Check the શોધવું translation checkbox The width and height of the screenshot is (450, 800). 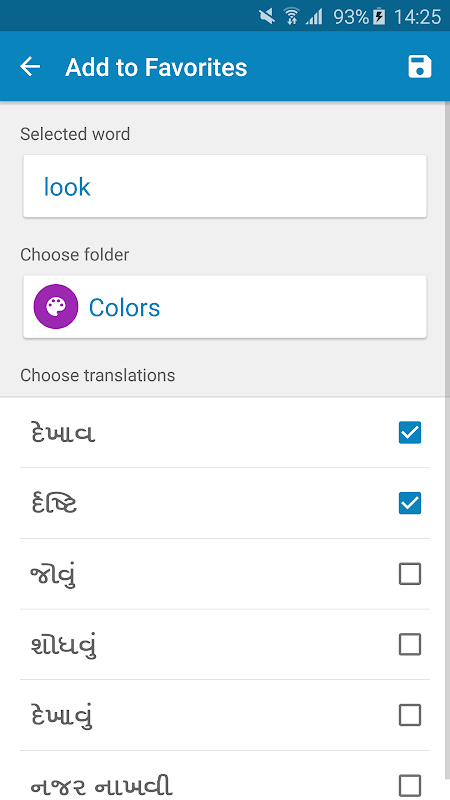[x=410, y=645]
